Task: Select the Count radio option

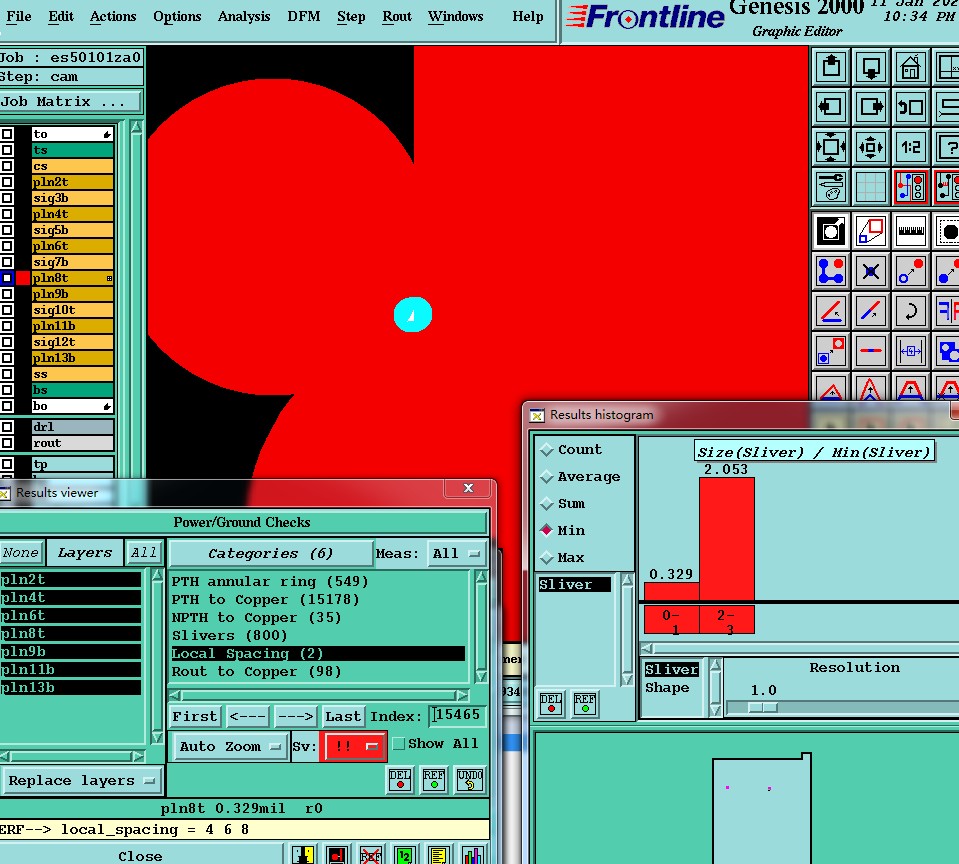Action: tap(571, 449)
